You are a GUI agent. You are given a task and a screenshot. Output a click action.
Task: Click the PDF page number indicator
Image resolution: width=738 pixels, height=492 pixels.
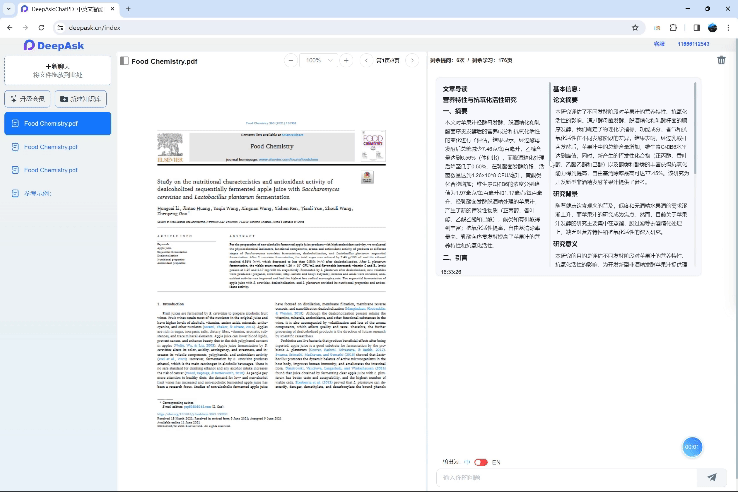click(388, 60)
